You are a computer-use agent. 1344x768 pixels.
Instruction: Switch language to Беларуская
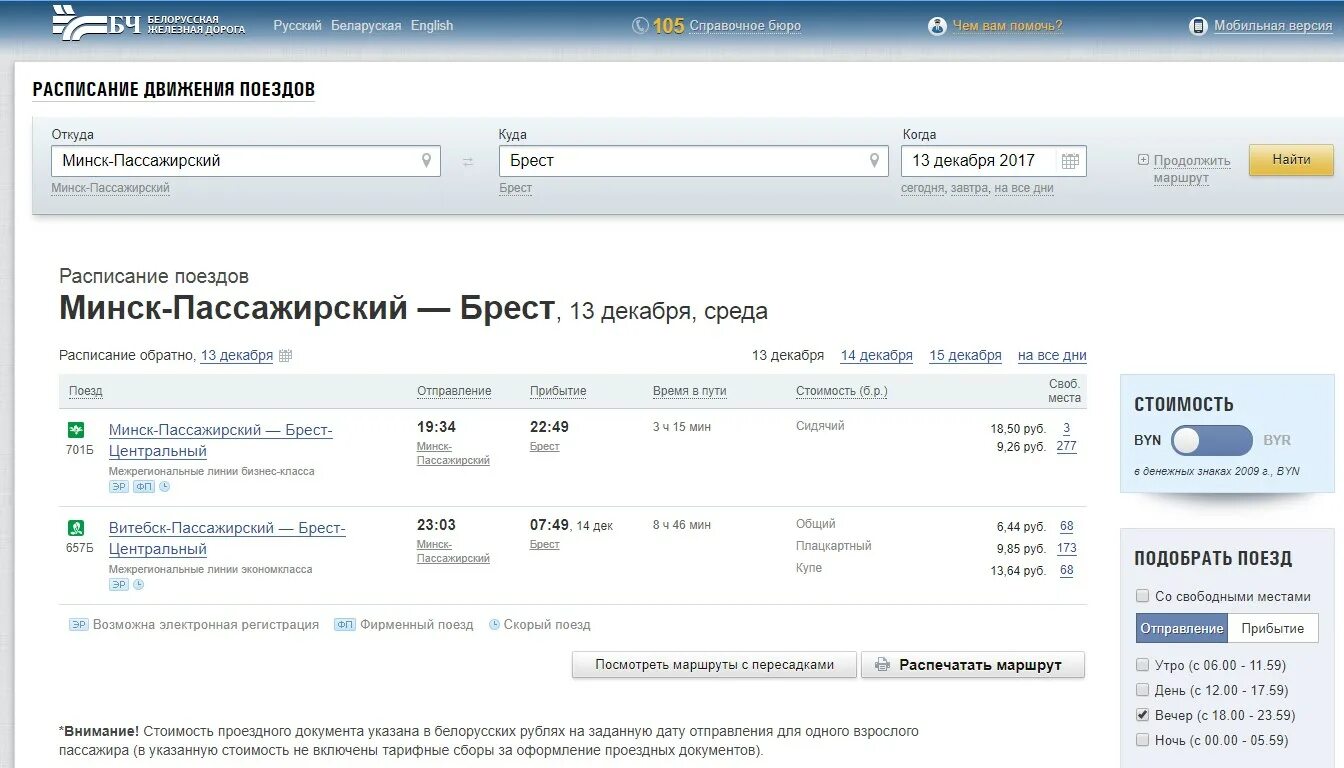click(x=366, y=26)
